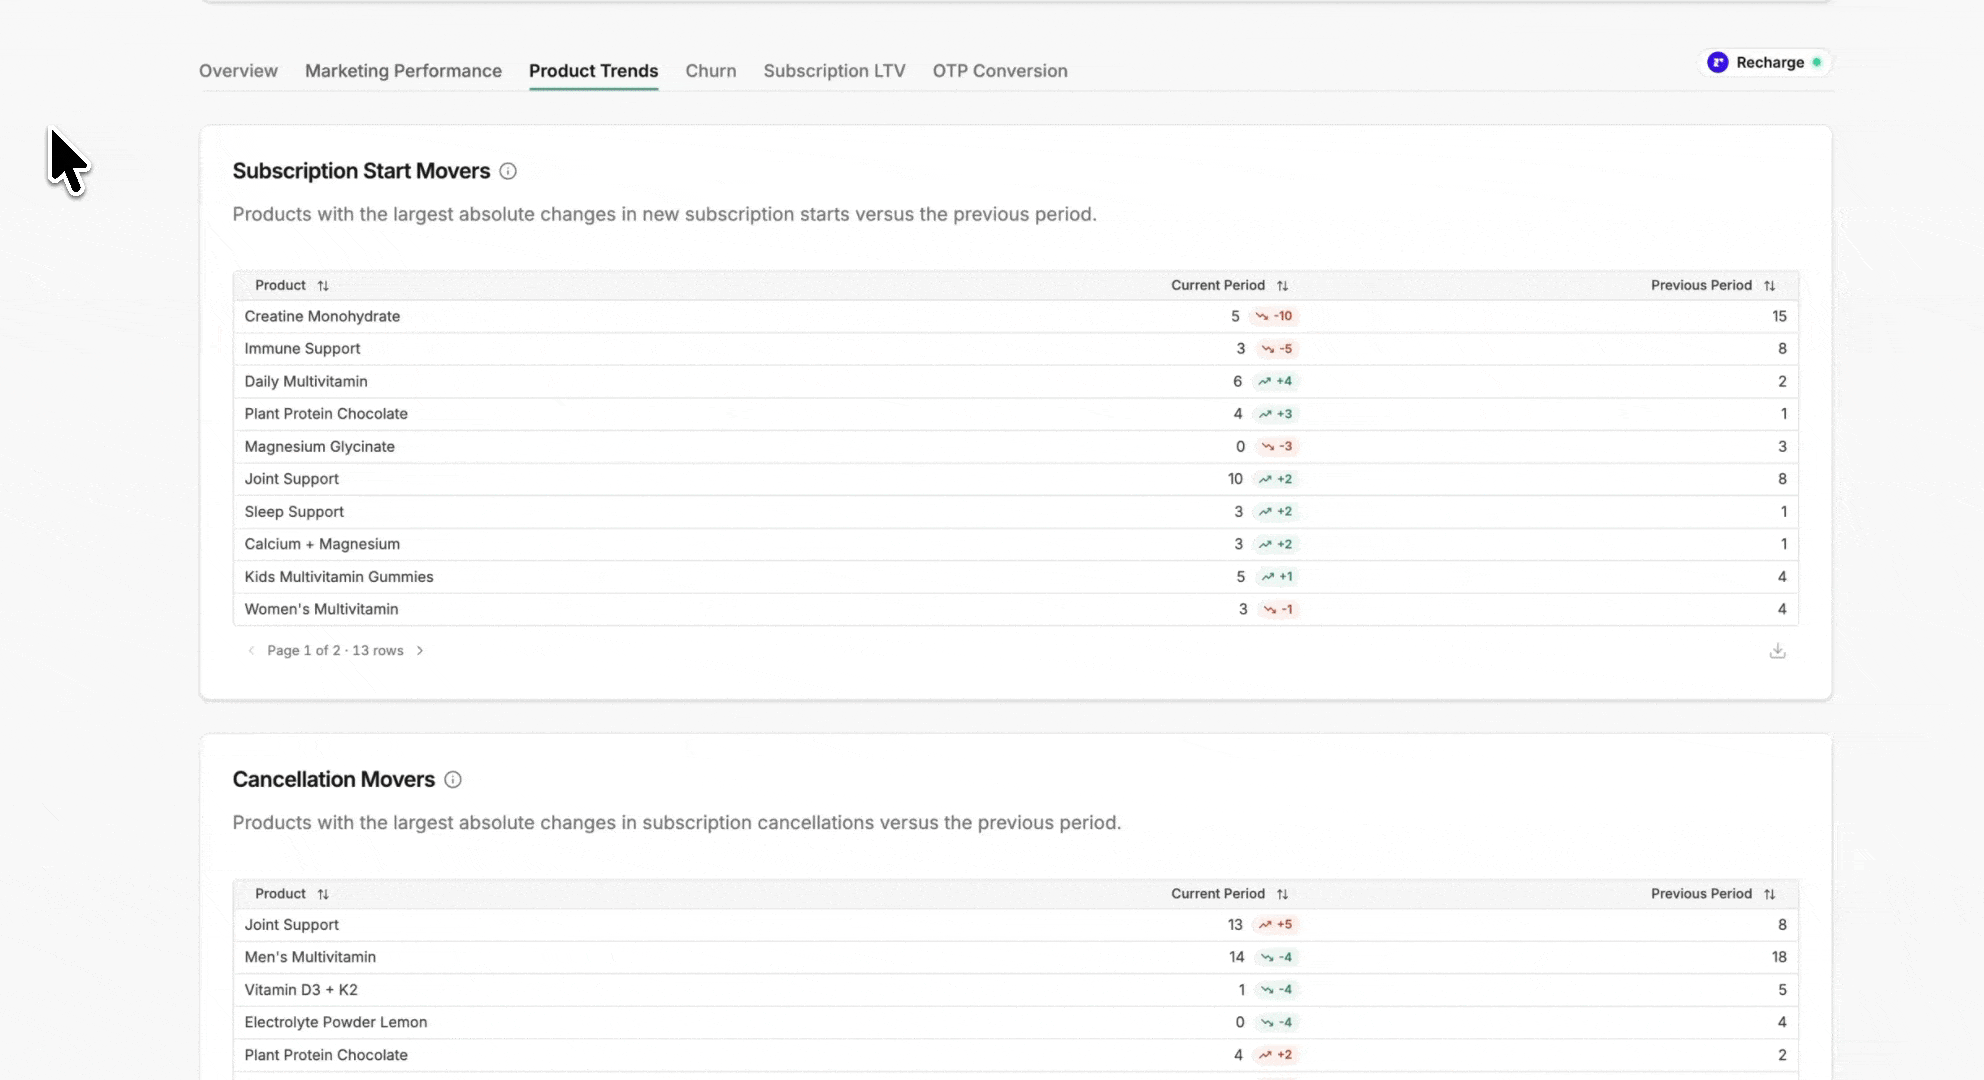Click Magnesium Glycinate product name
This screenshot has height=1080, width=1984.
pos(319,447)
